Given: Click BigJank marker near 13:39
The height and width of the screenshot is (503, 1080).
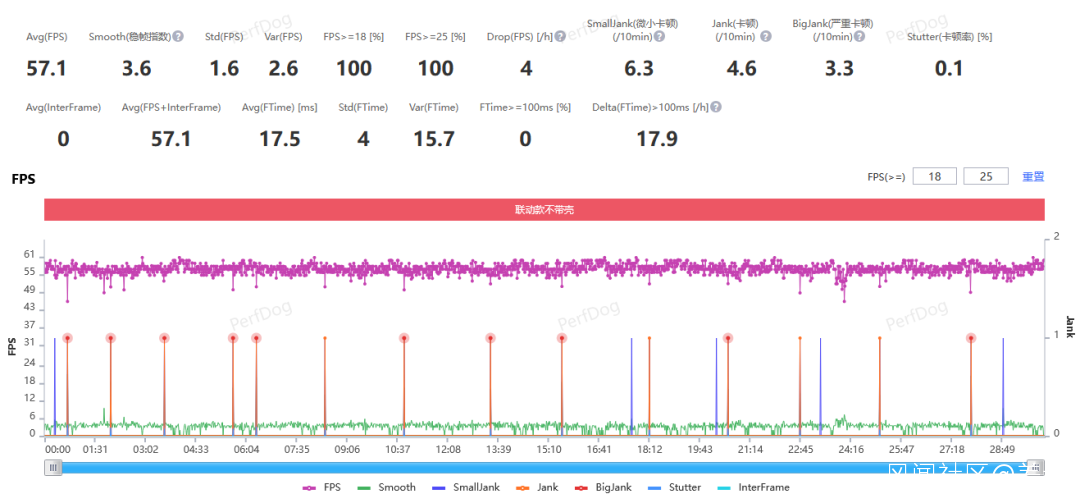Looking at the screenshot, I should 490,338.
